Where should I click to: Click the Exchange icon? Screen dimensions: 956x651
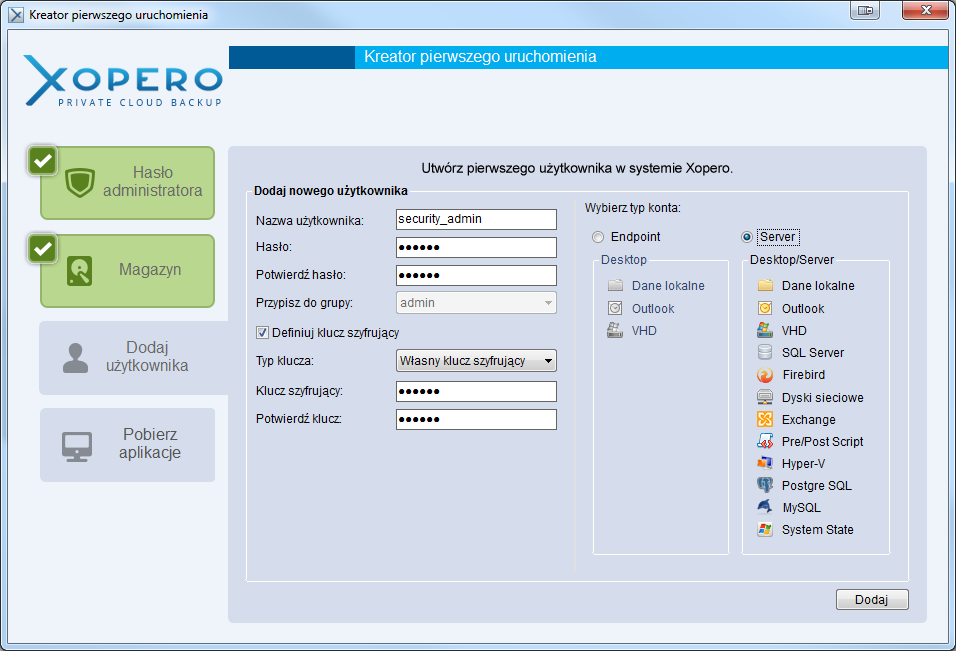coord(765,419)
